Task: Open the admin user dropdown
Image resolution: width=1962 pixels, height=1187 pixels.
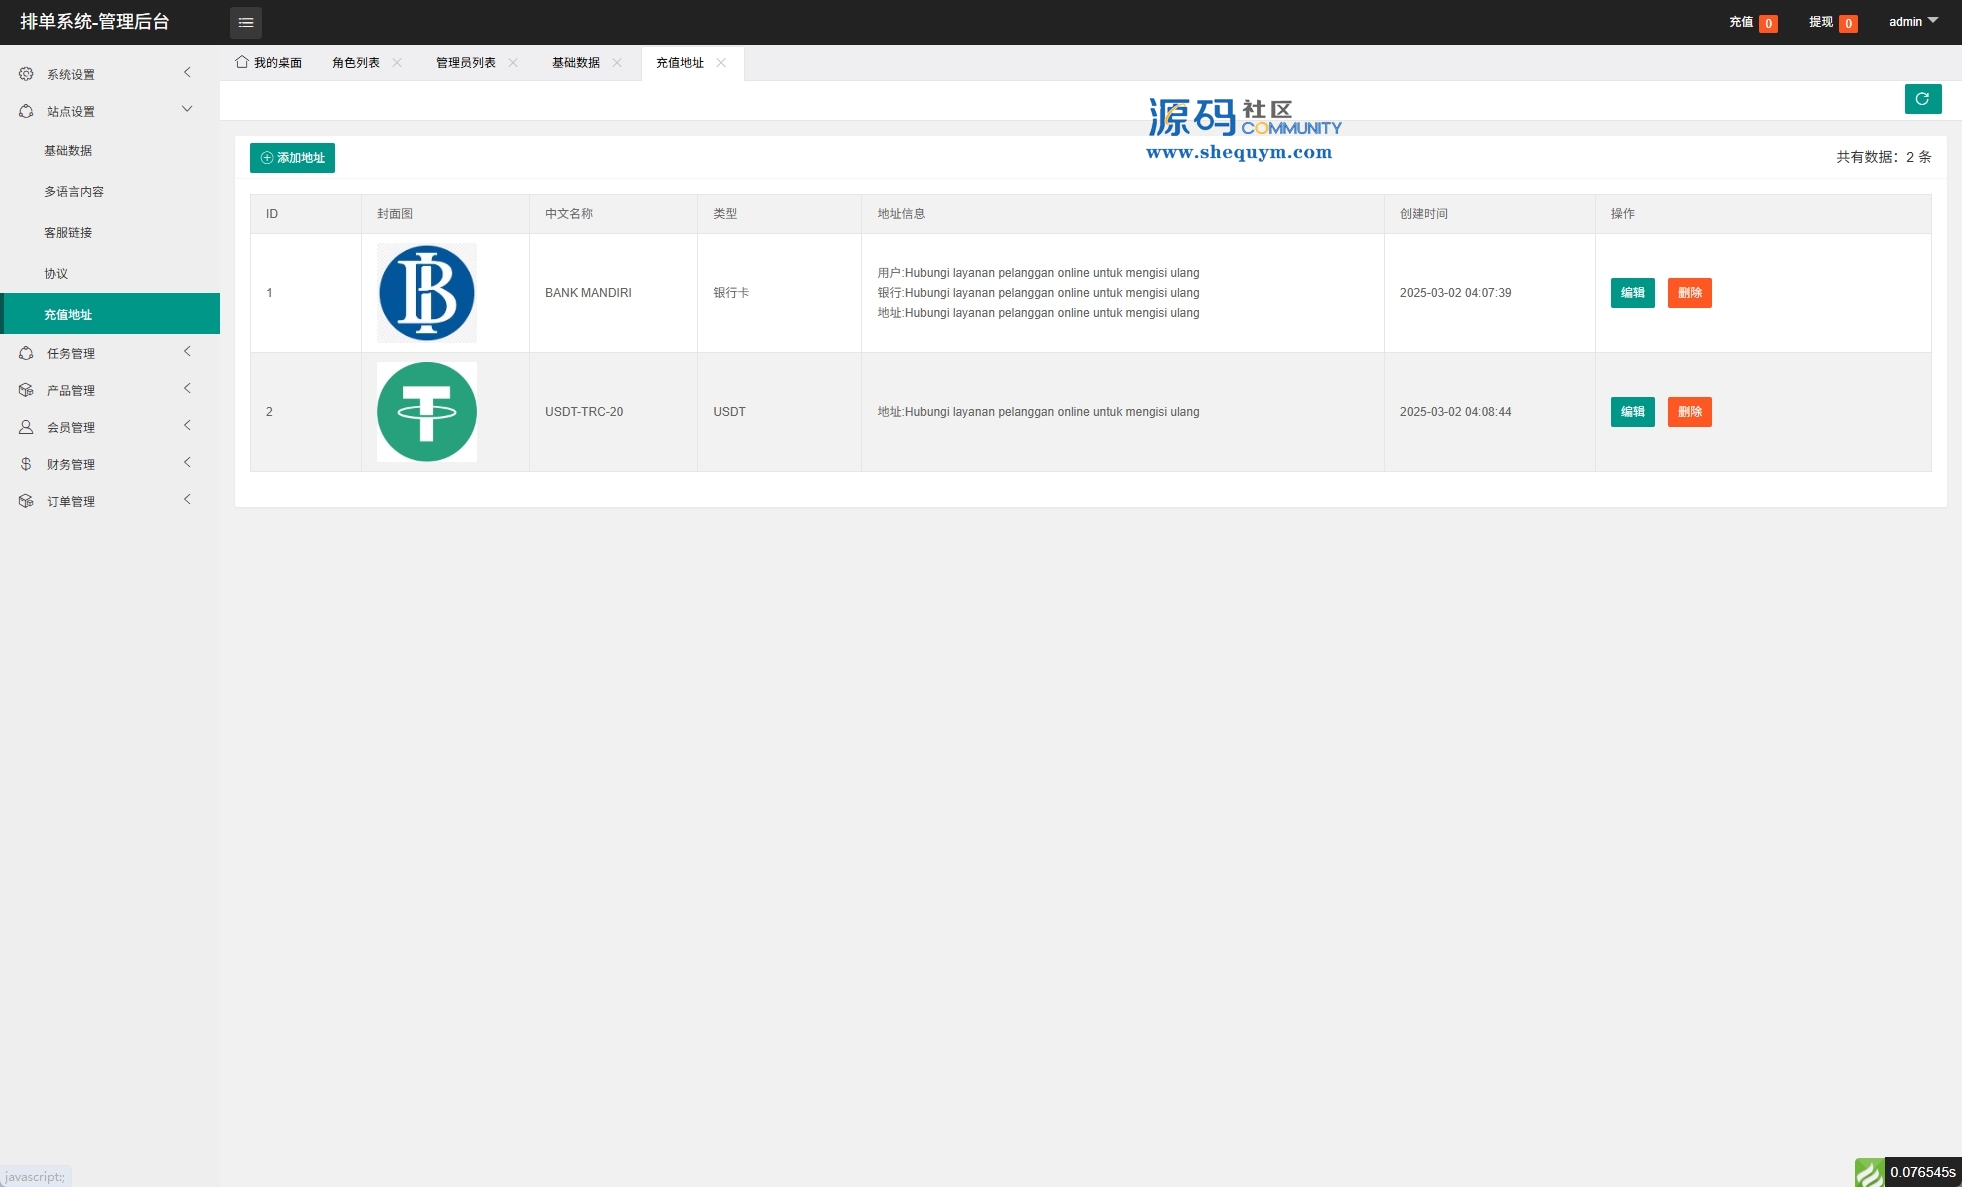Action: coord(1912,21)
